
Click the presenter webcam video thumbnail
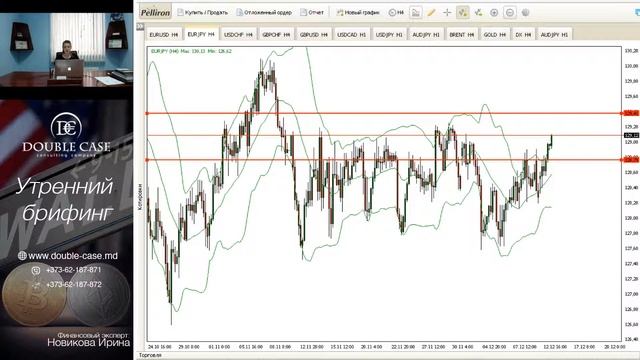pyautogui.click(x=66, y=50)
